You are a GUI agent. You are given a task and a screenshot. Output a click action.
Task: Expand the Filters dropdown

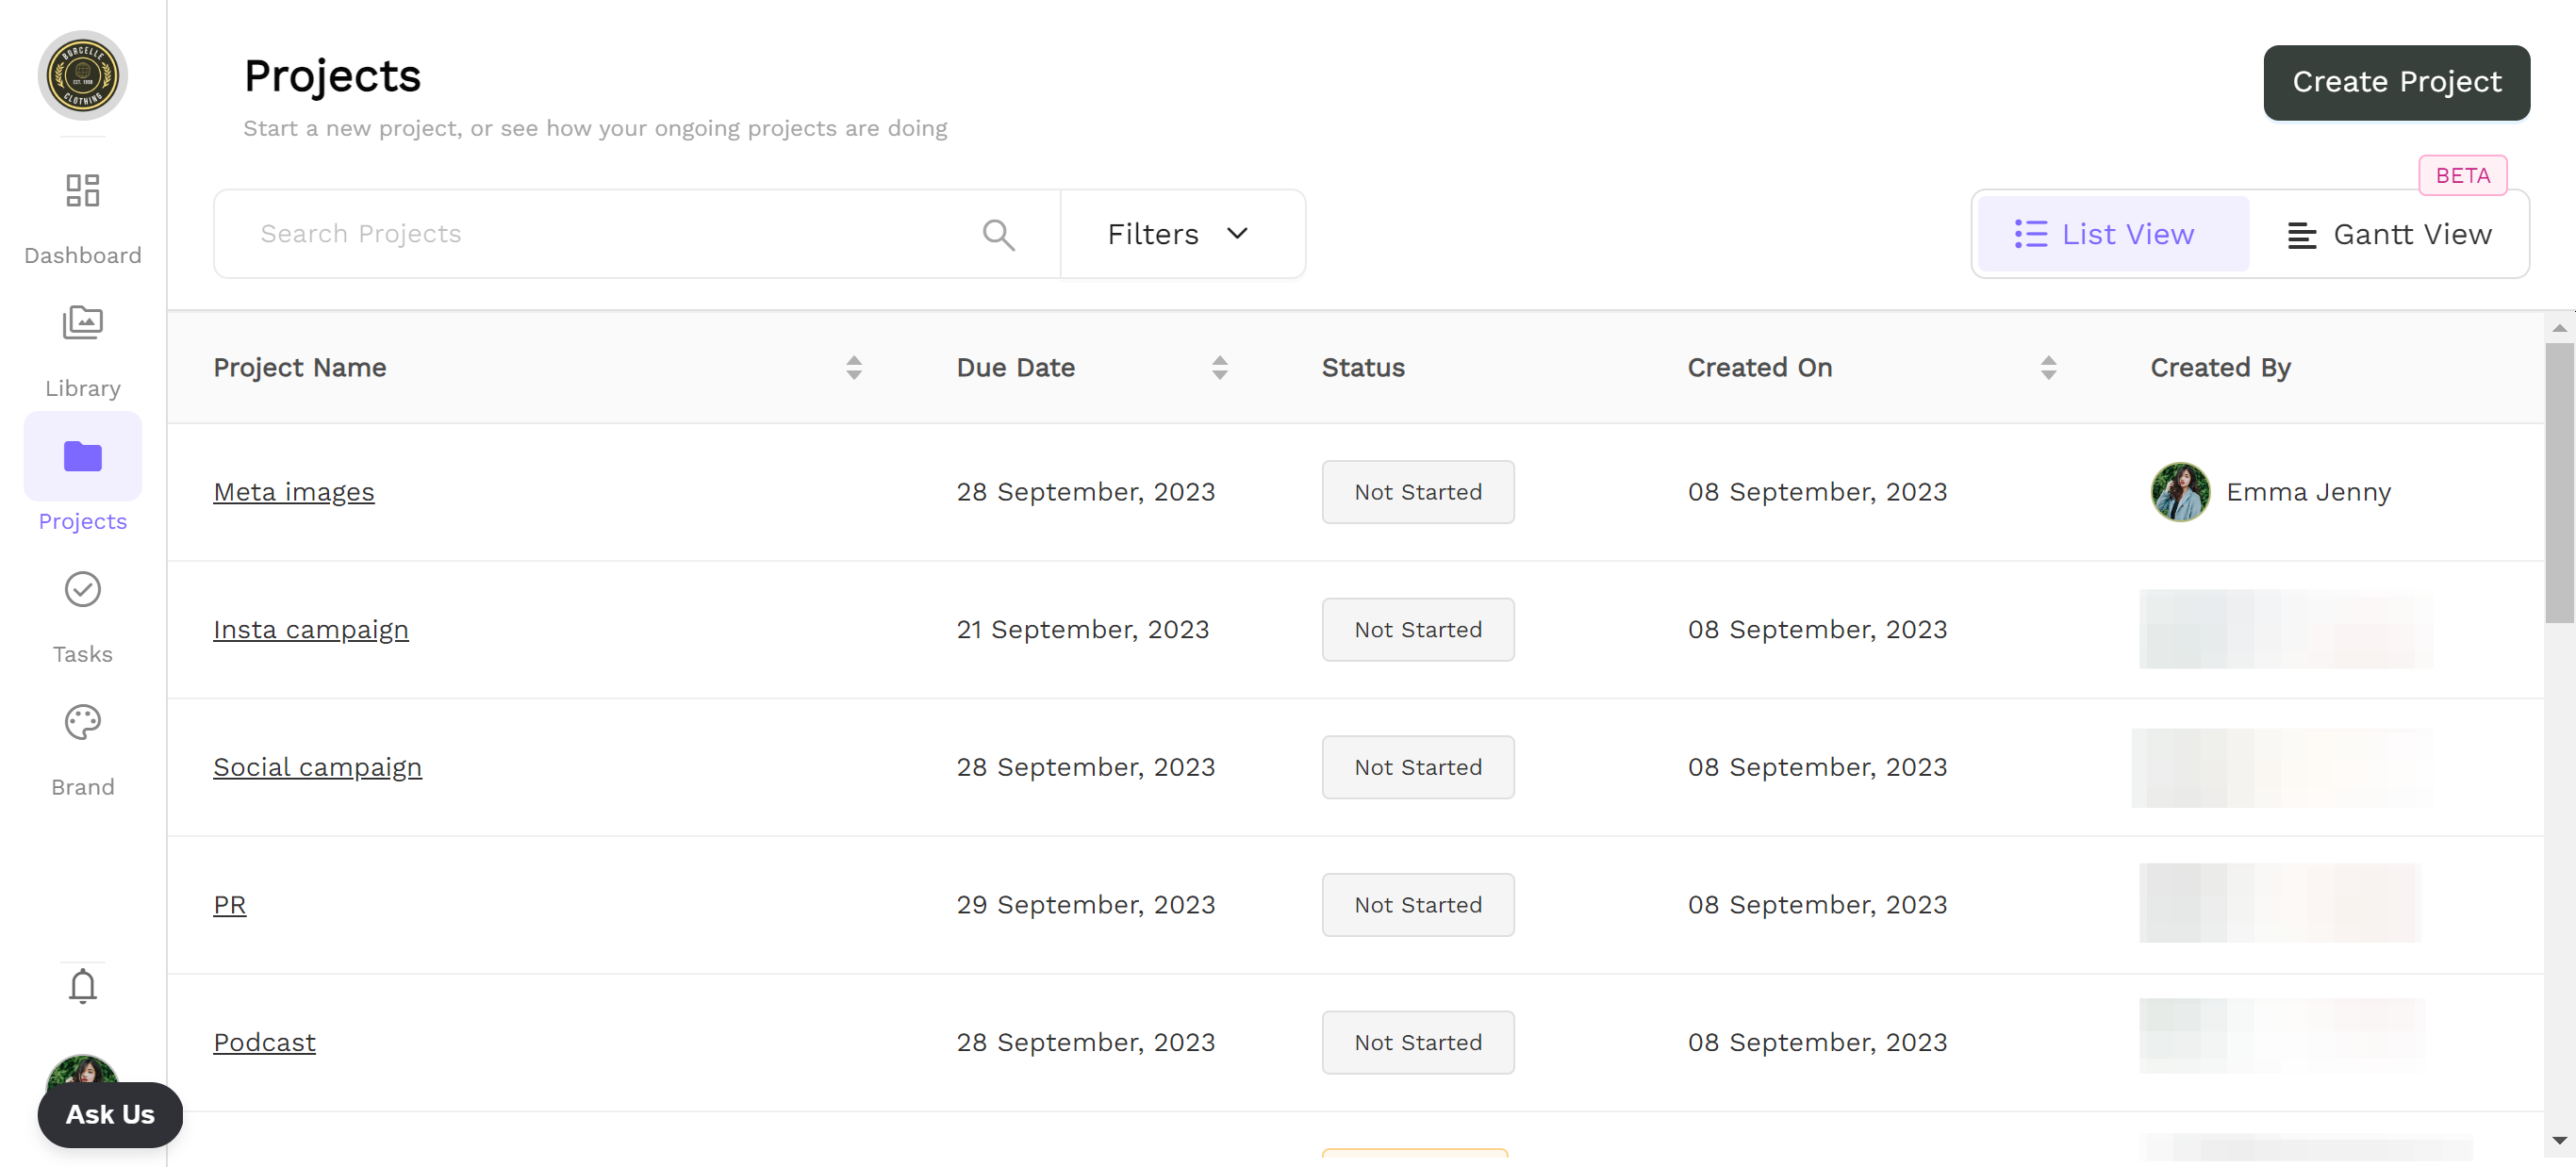tap(1181, 234)
